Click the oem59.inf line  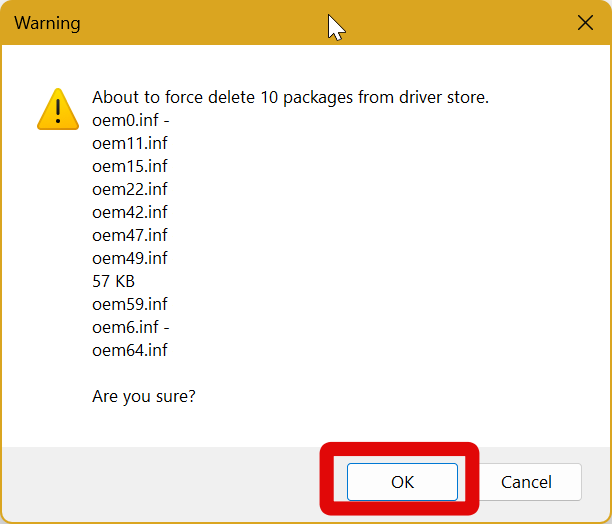coord(129,304)
